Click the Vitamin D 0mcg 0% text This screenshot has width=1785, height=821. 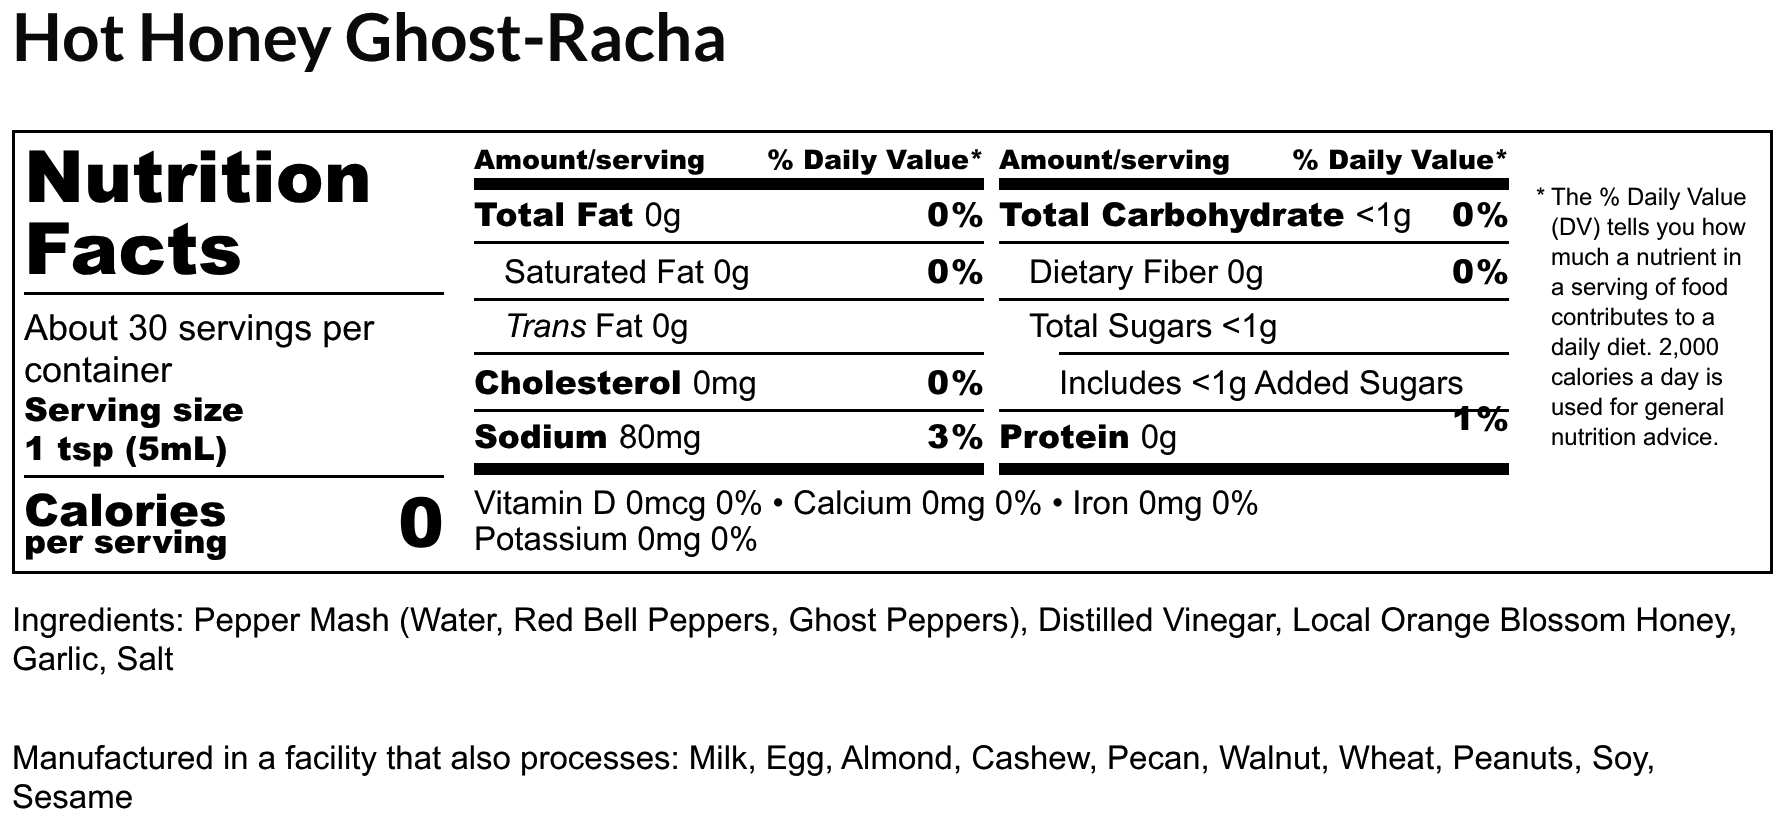coord(617,503)
